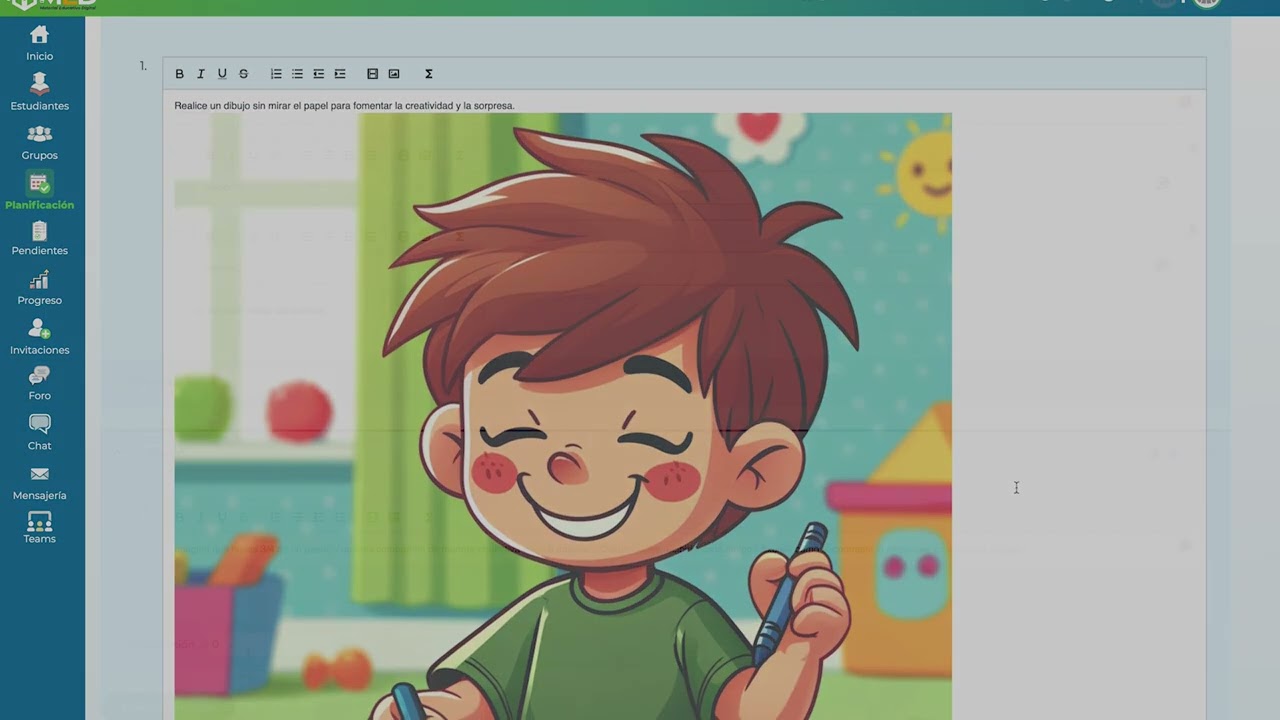
Task: Underline the selected text
Action: [x=222, y=74]
